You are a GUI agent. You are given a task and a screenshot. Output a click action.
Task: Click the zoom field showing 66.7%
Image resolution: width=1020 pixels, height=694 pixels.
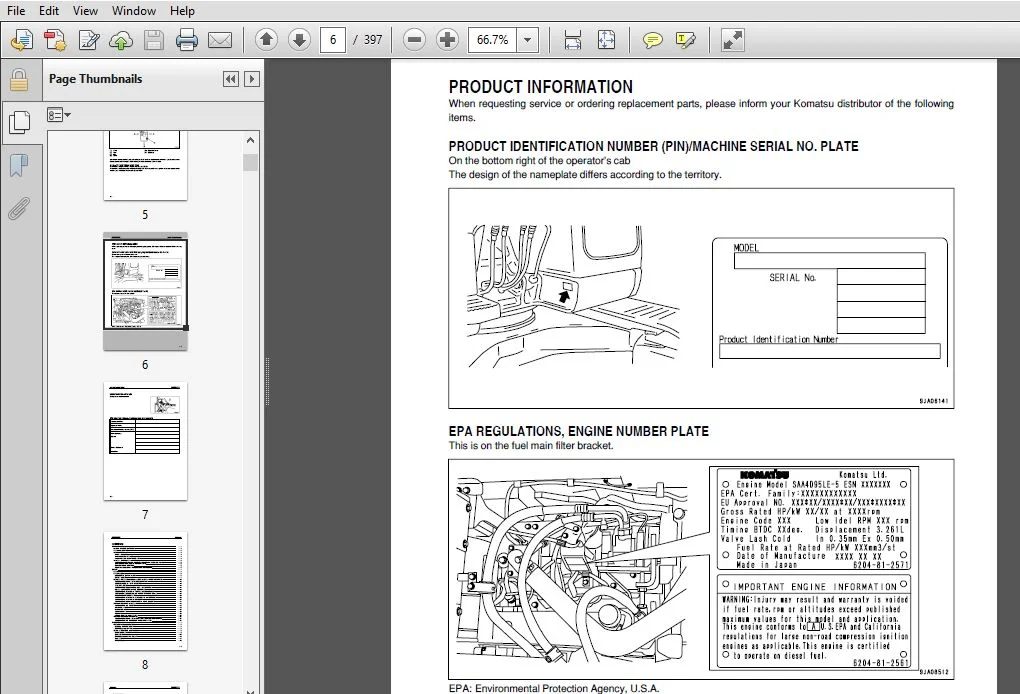pos(492,40)
